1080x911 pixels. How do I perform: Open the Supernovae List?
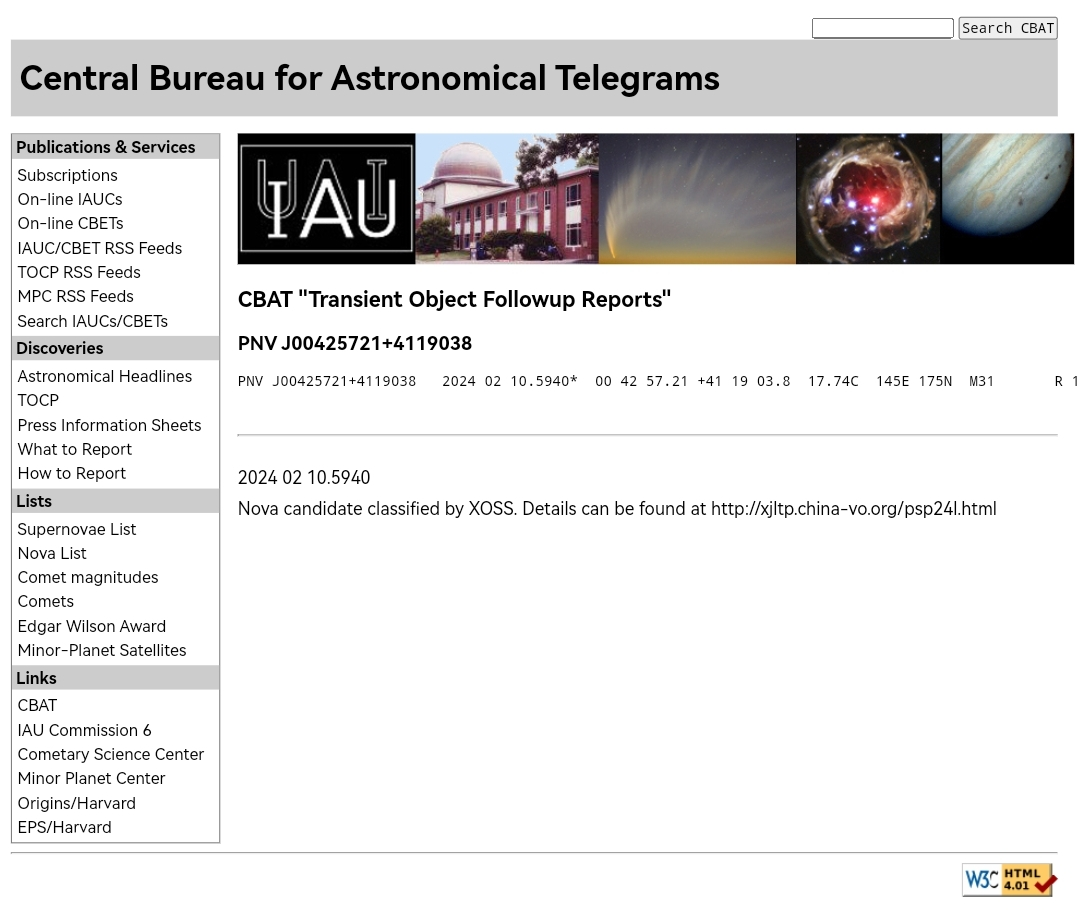pyautogui.click(x=77, y=530)
